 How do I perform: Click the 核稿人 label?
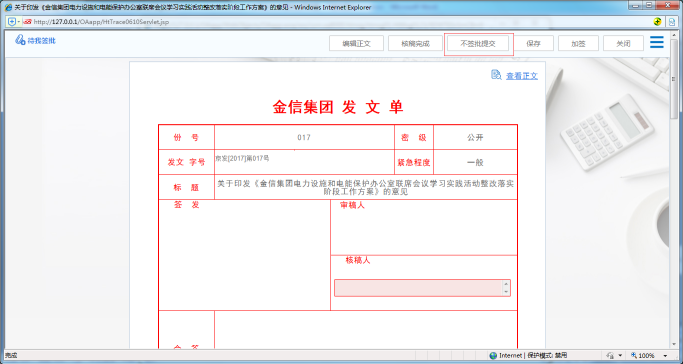click(358, 260)
